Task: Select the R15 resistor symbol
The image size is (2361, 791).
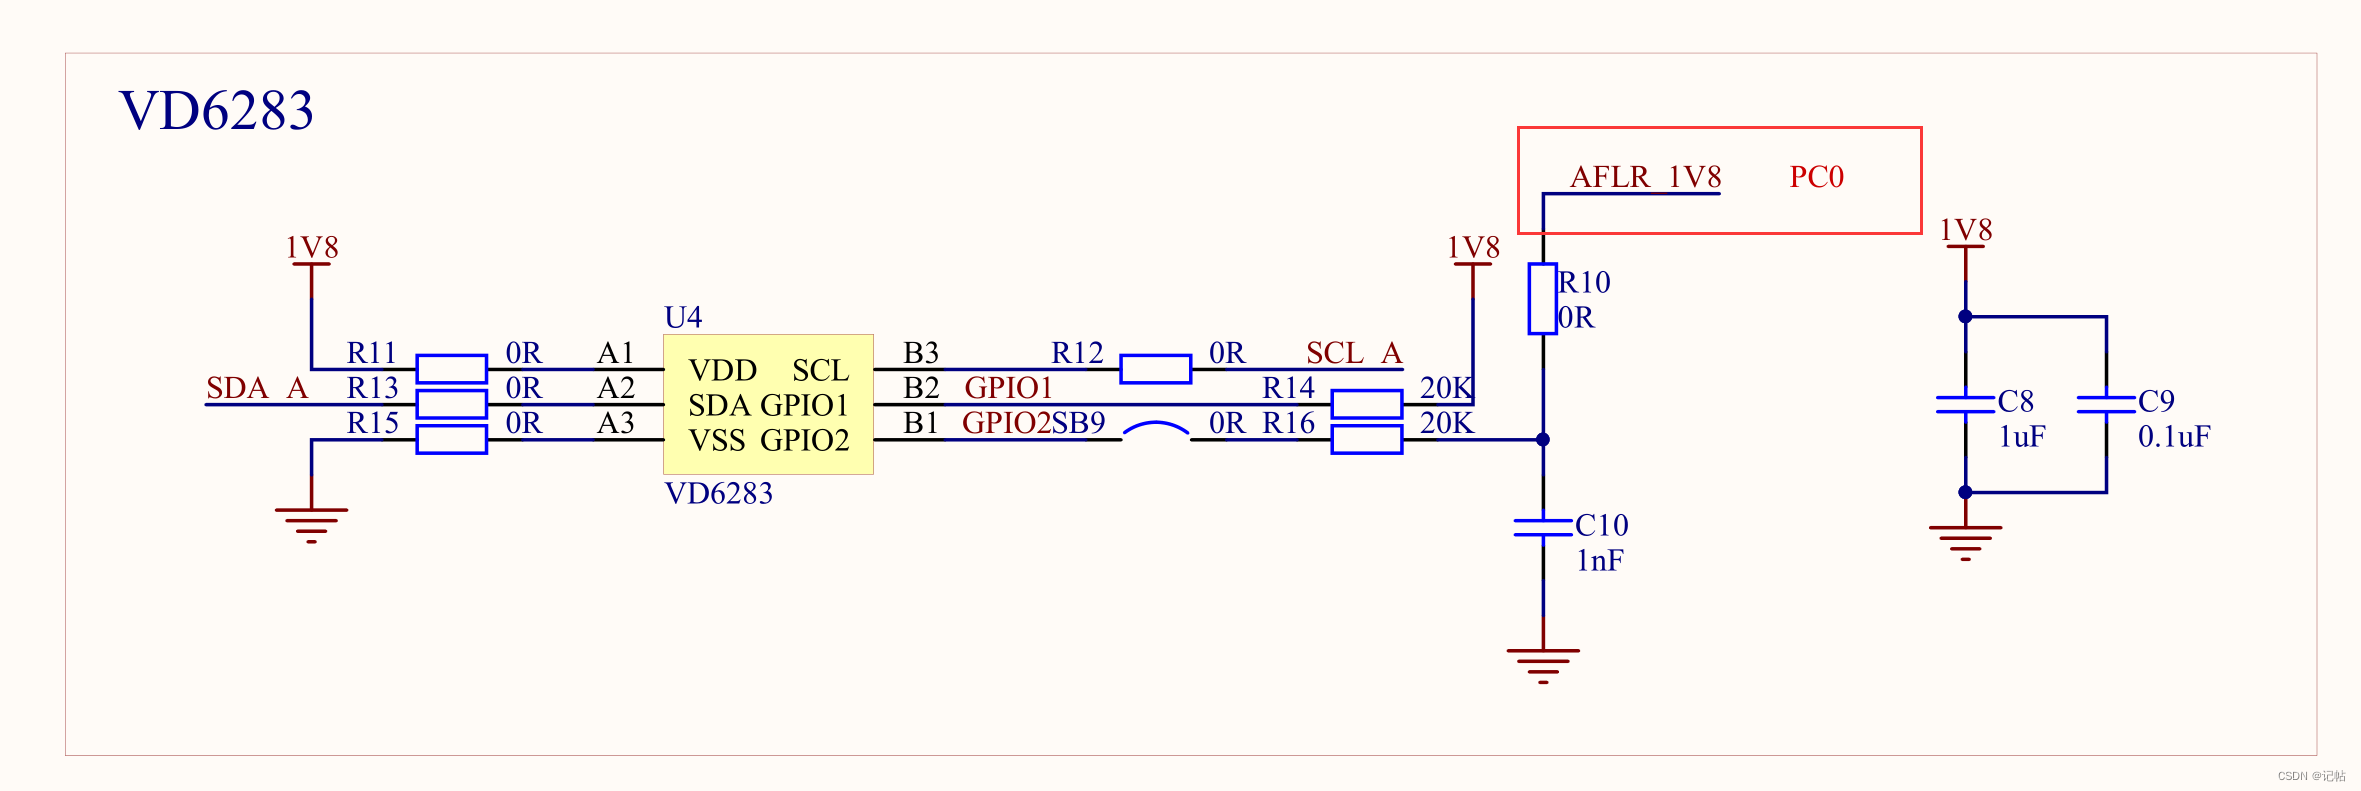Action: tap(451, 439)
